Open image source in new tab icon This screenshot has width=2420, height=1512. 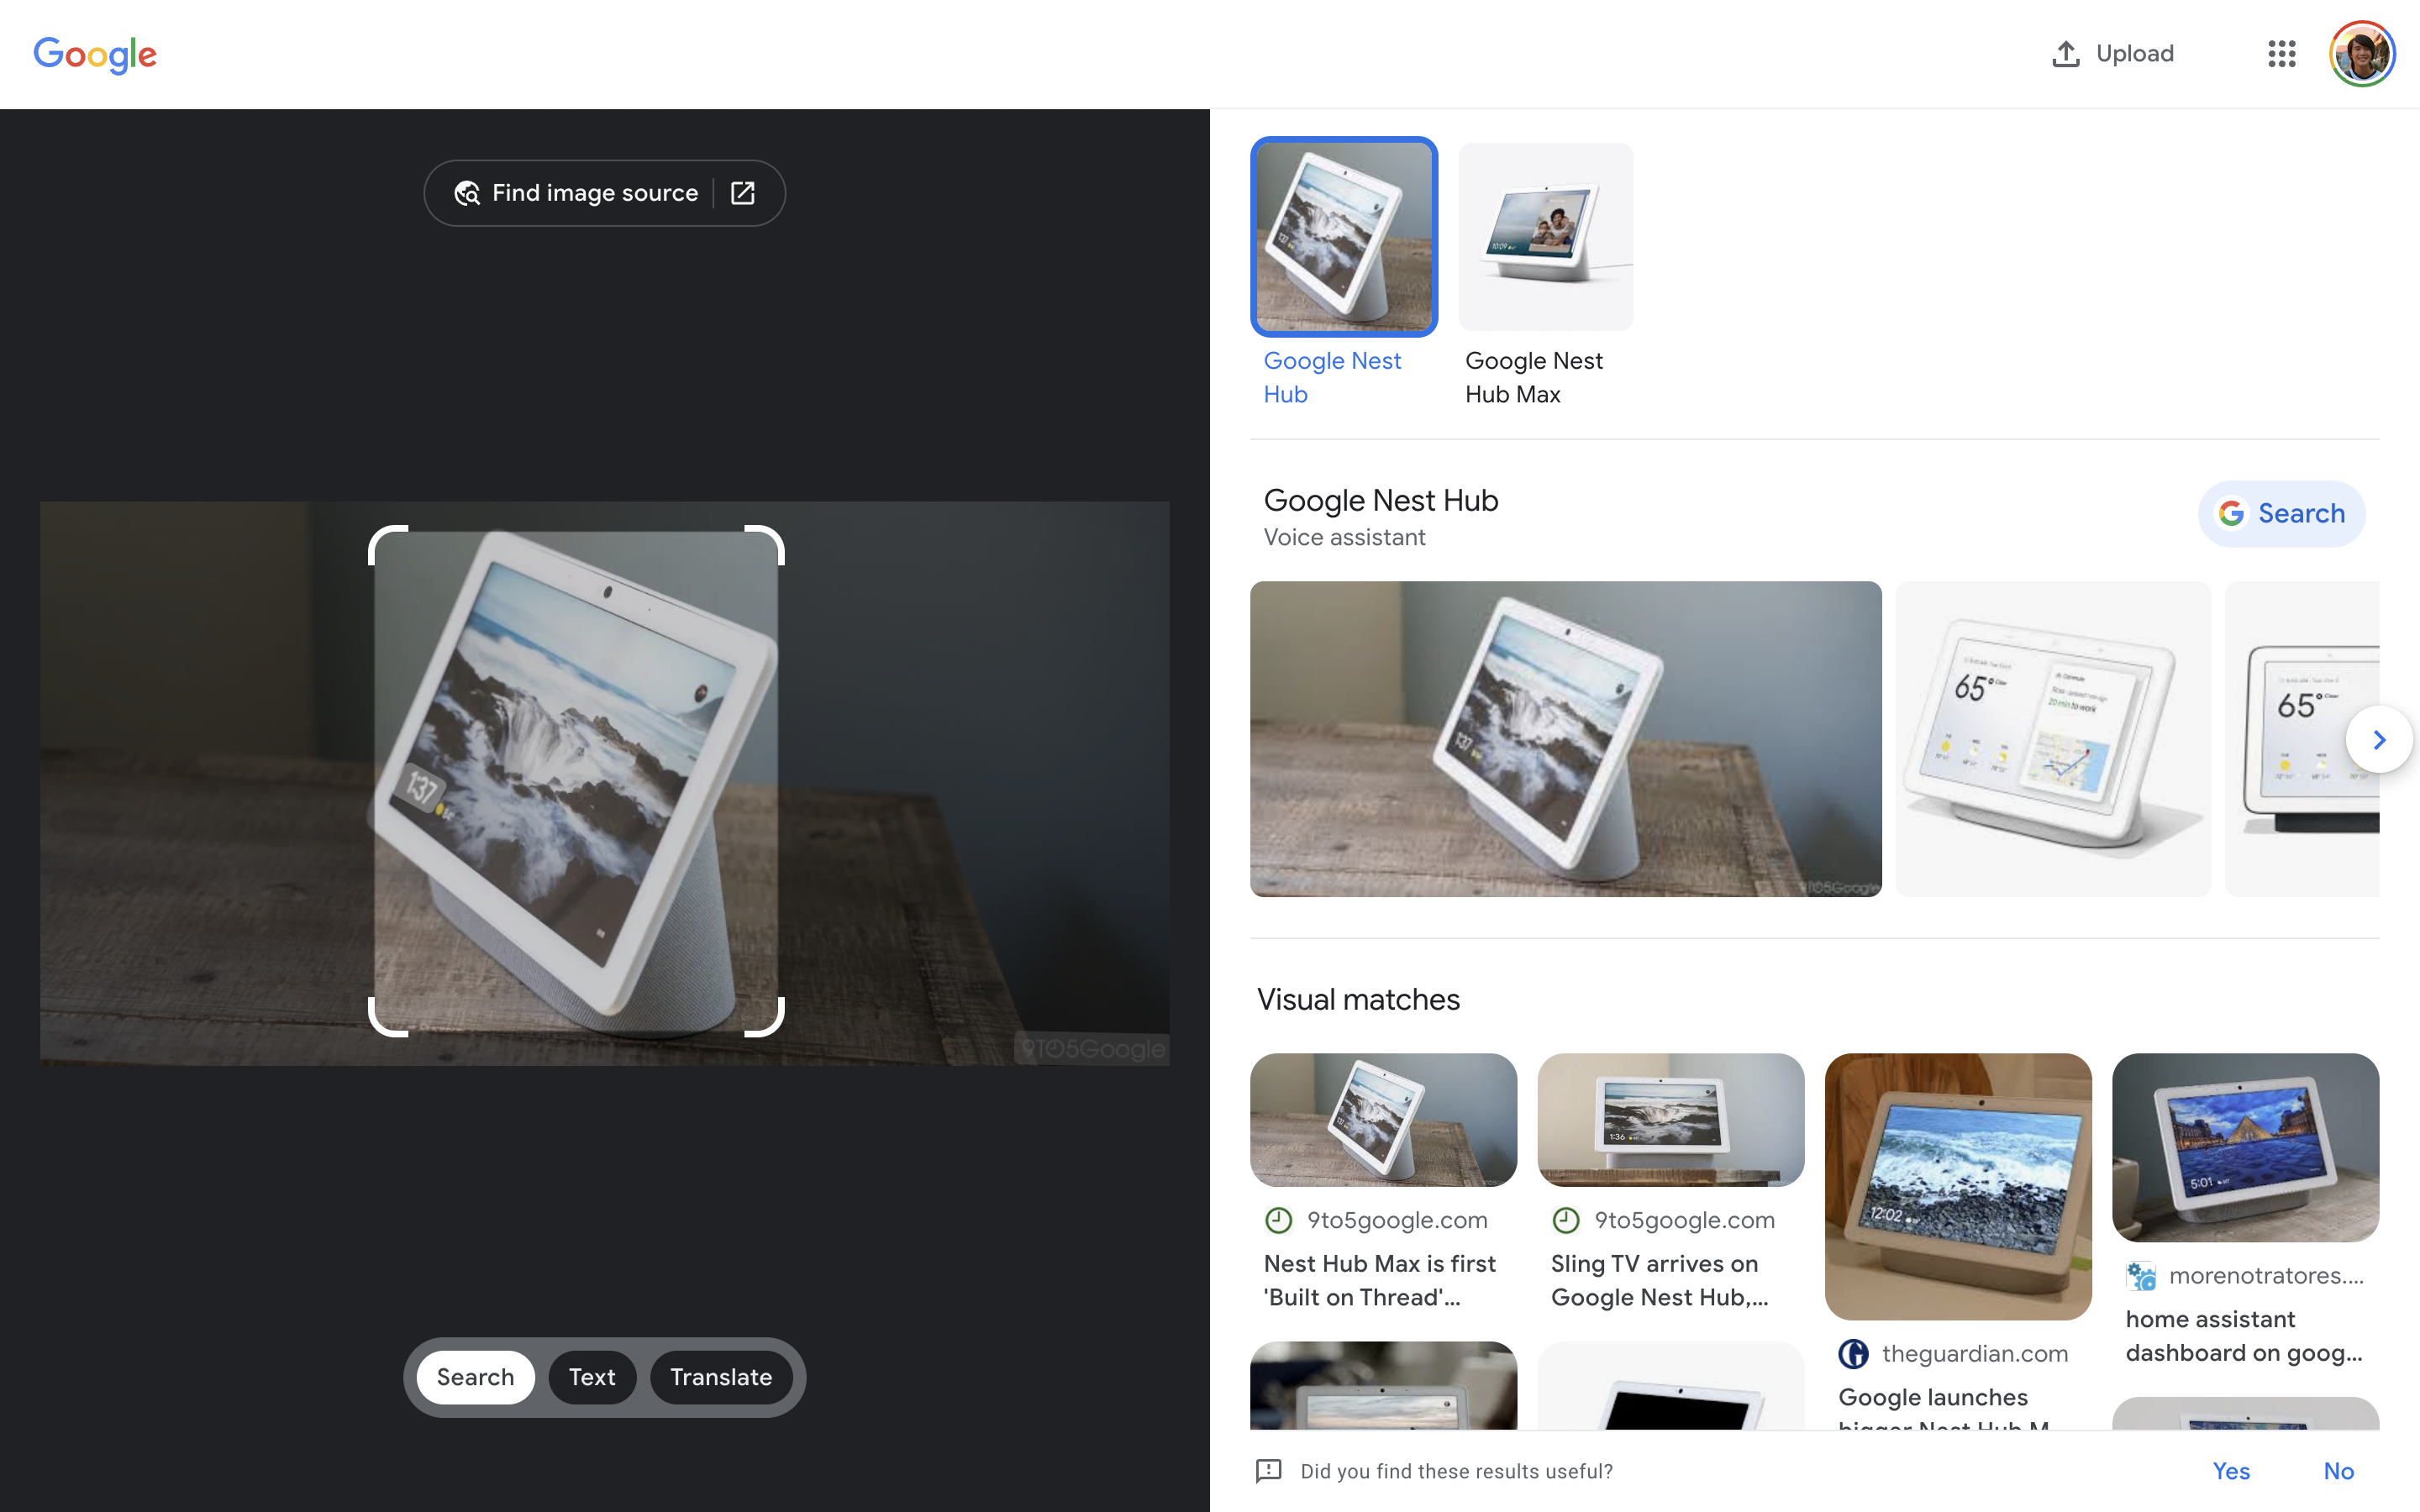[743, 193]
